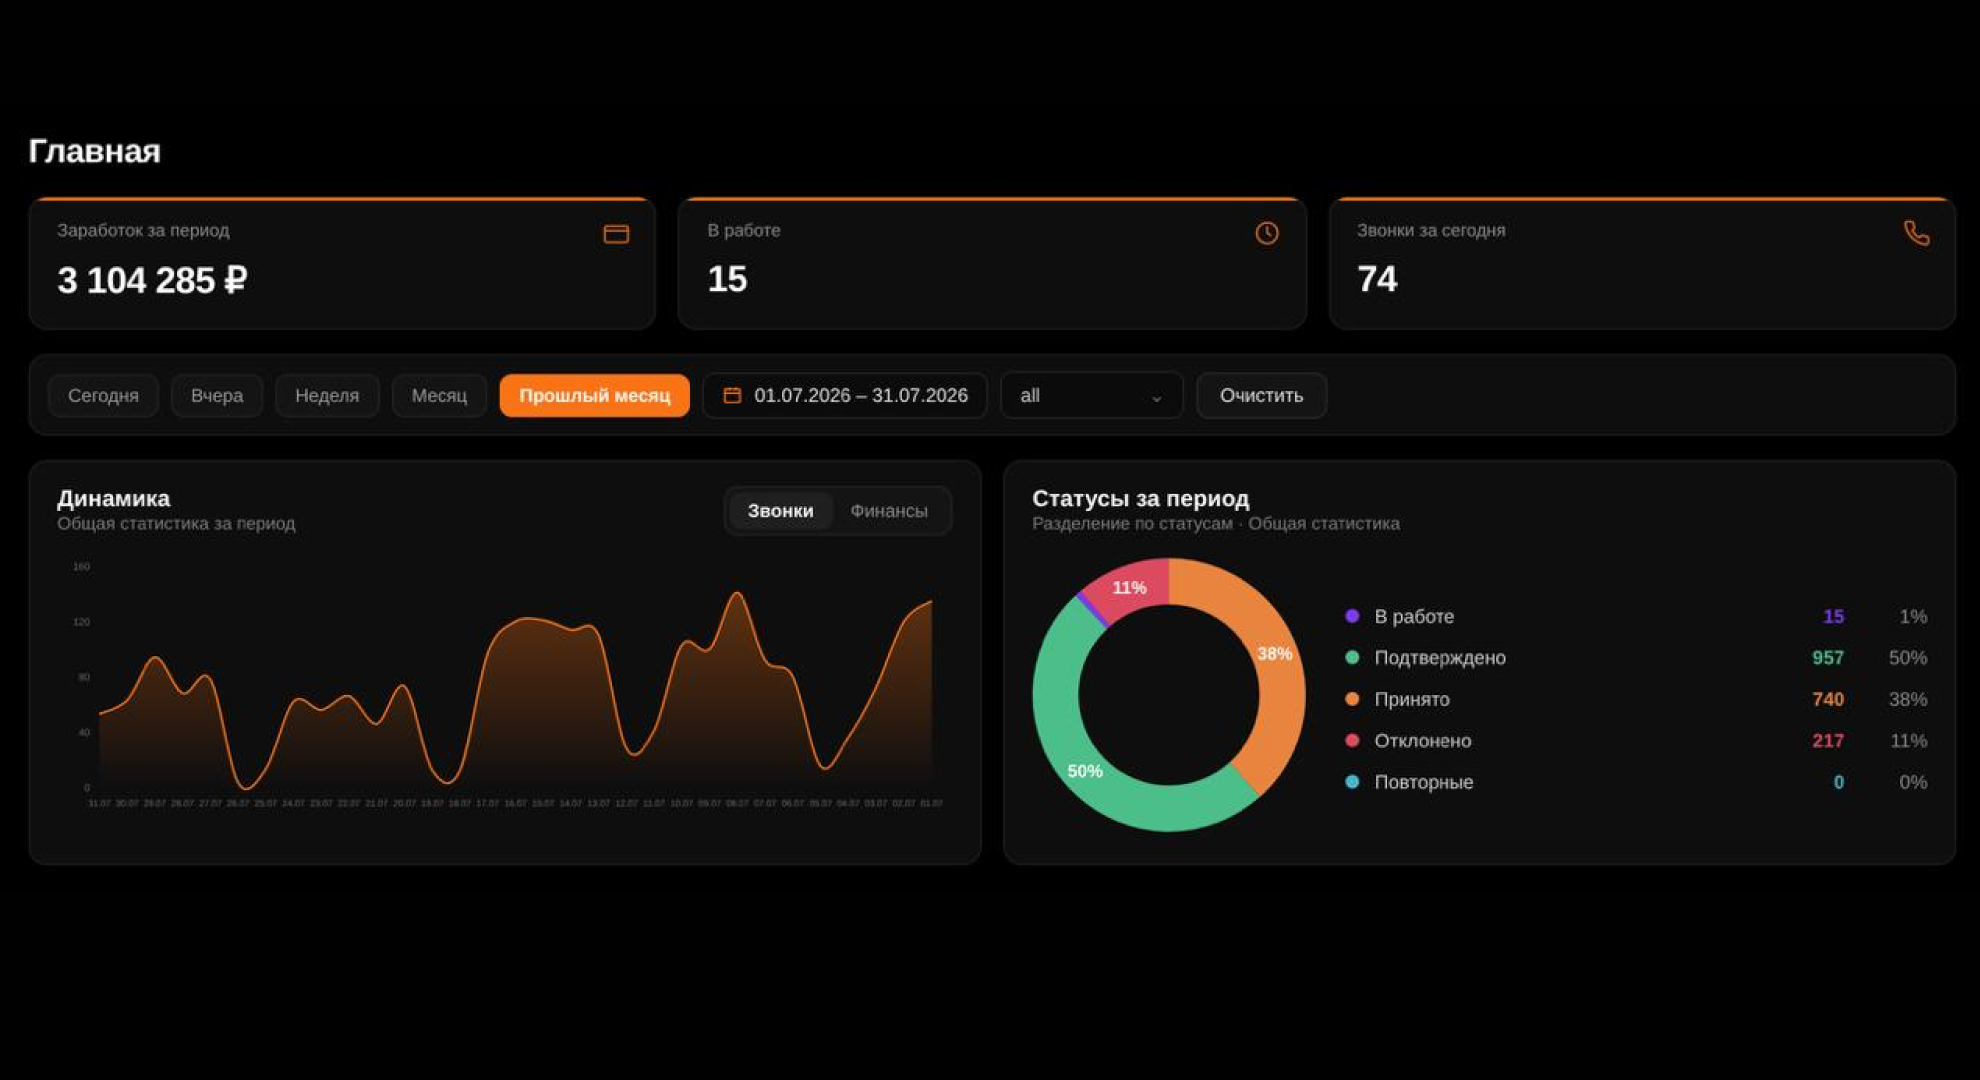Click the red dot beside Отклонено legend

[1352, 740]
